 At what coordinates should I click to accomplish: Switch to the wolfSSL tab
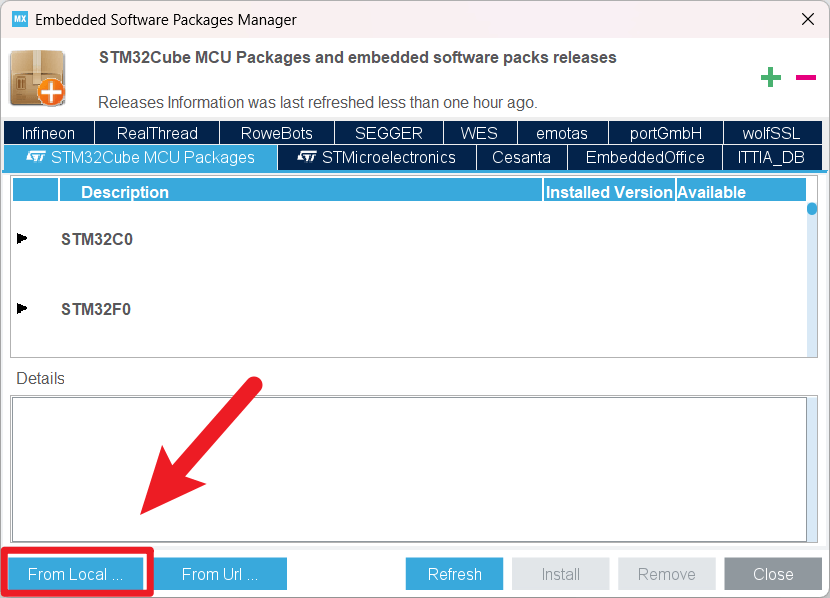pos(771,133)
